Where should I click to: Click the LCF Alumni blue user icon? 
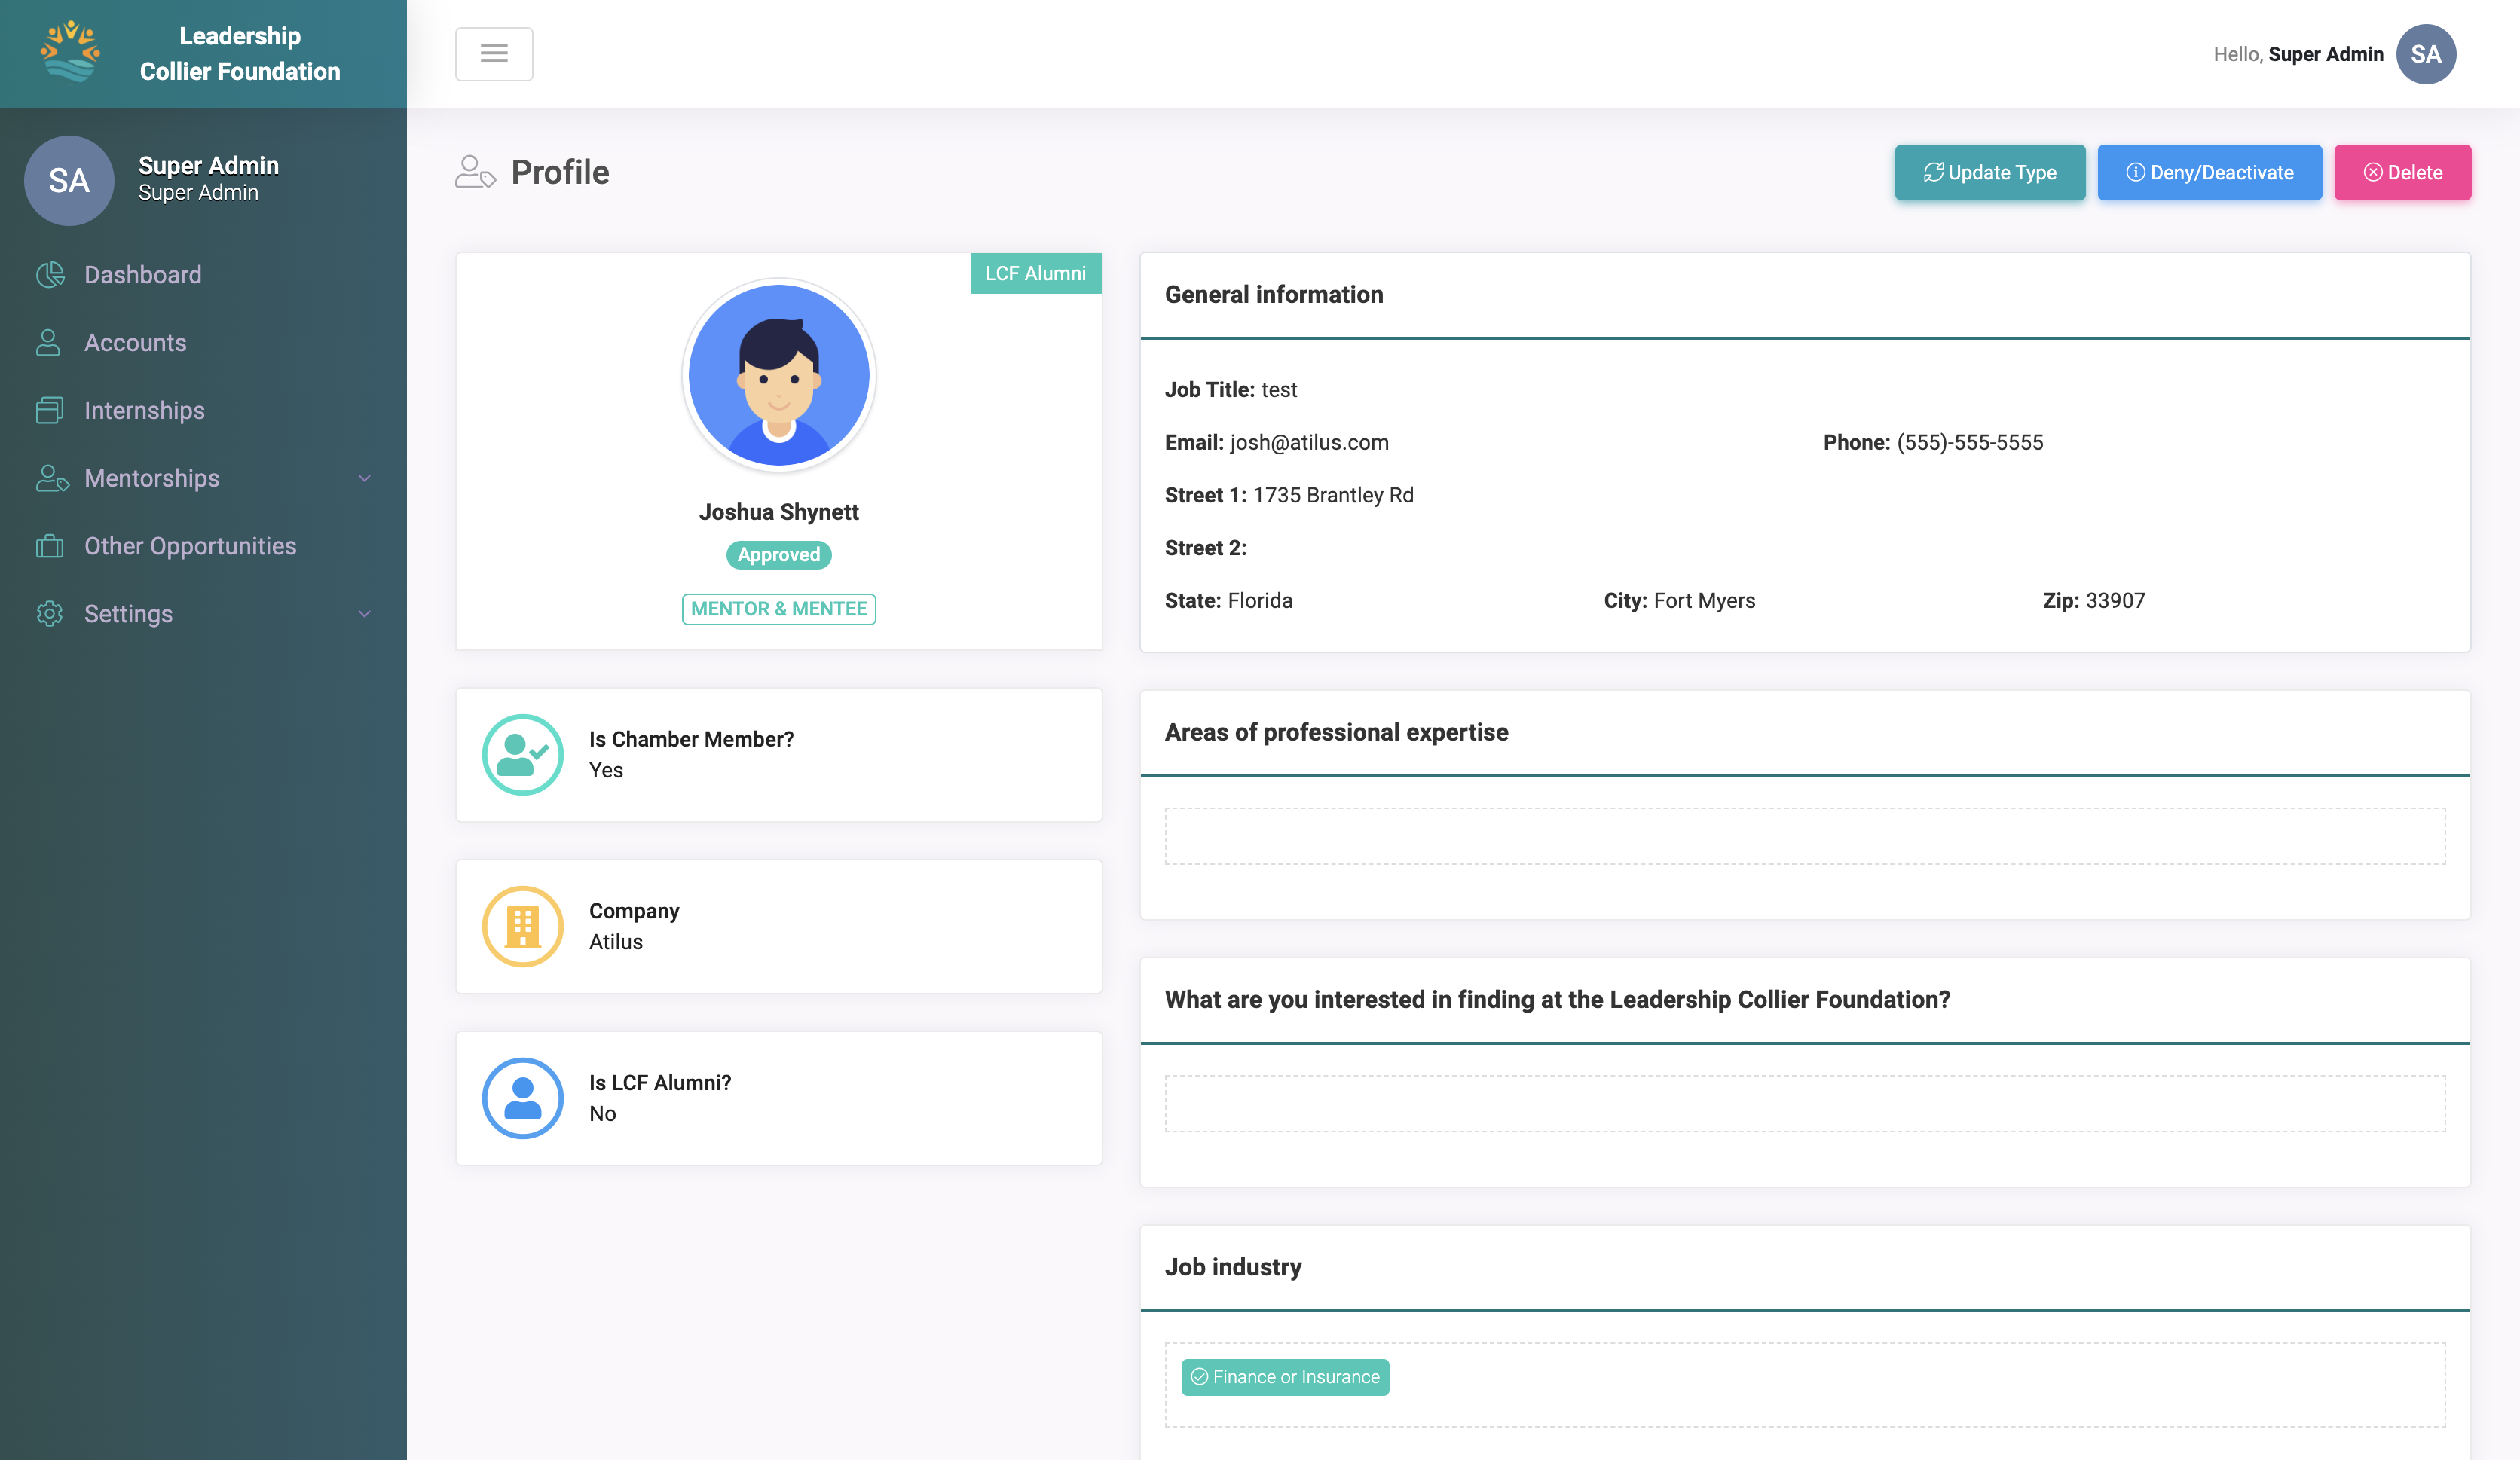click(x=522, y=1098)
